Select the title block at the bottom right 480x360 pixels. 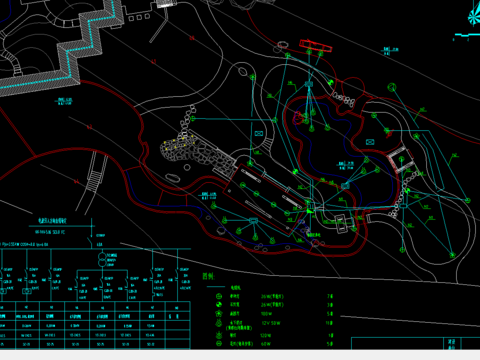click(x=416, y=343)
